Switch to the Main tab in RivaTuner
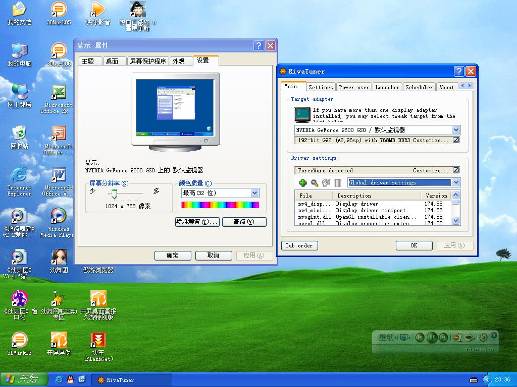This screenshot has height=387, width=517. click(292, 86)
